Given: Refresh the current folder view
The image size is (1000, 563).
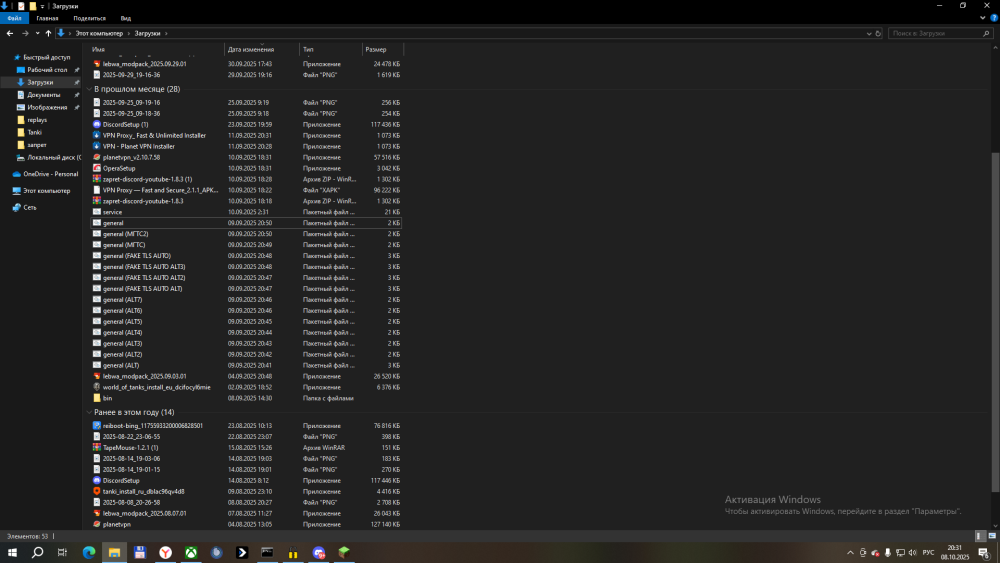Looking at the screenshot, I should pos(878,33).
